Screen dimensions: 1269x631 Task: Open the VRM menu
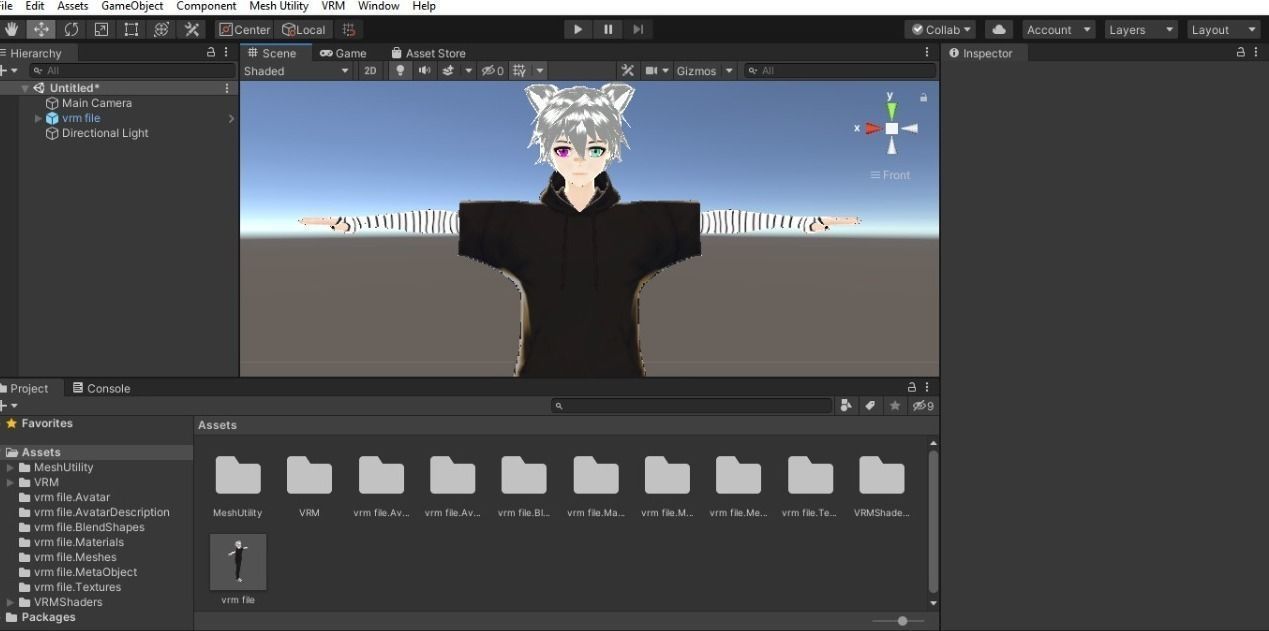(x=333, y=6)
